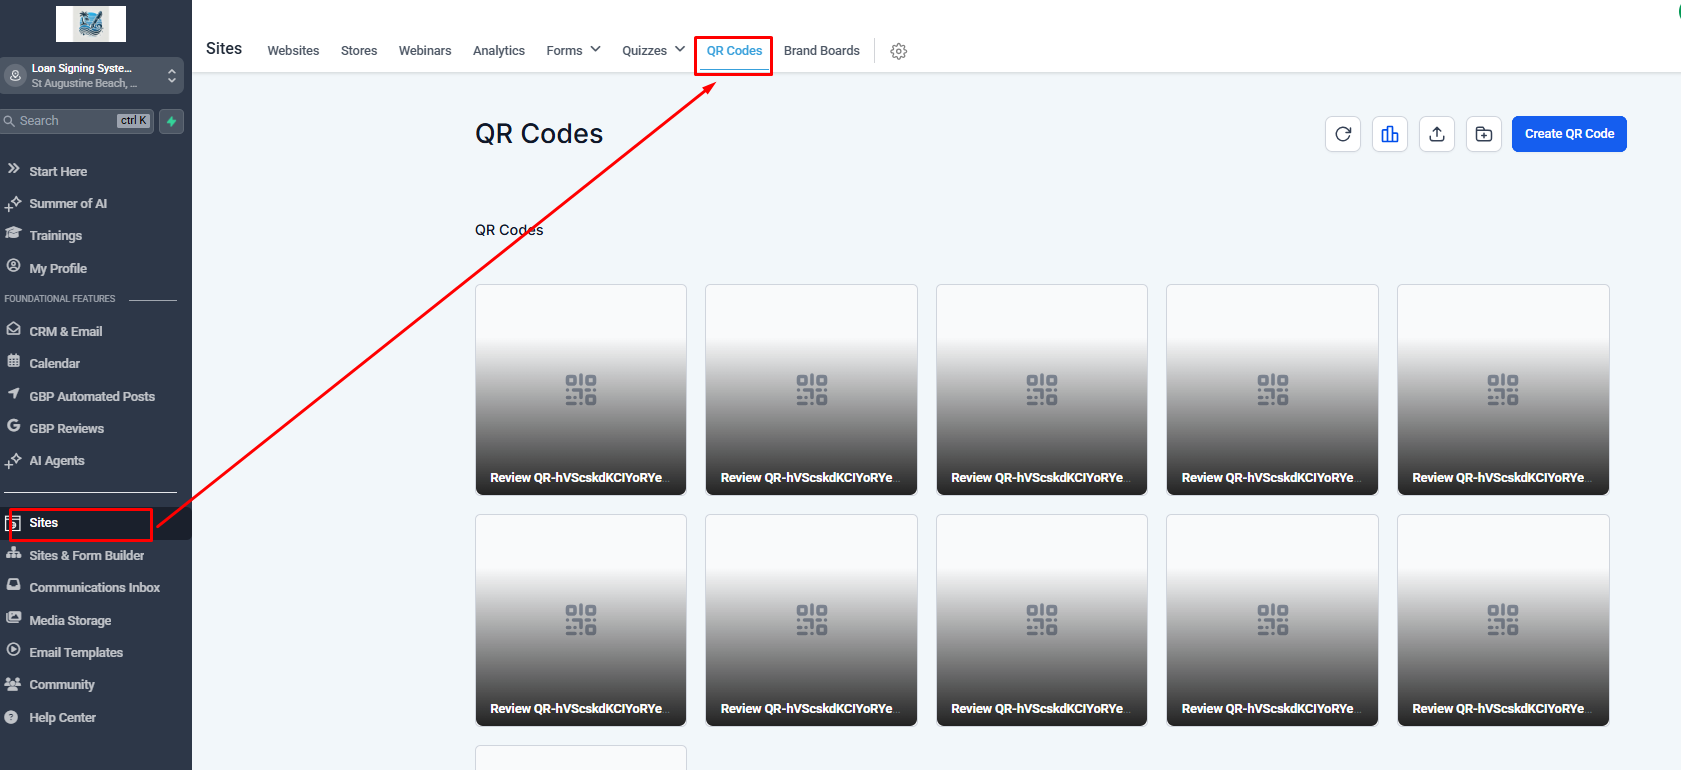1681x770 pixels.
Task: Click the My Profile person icon
Action: coord(13,266)
